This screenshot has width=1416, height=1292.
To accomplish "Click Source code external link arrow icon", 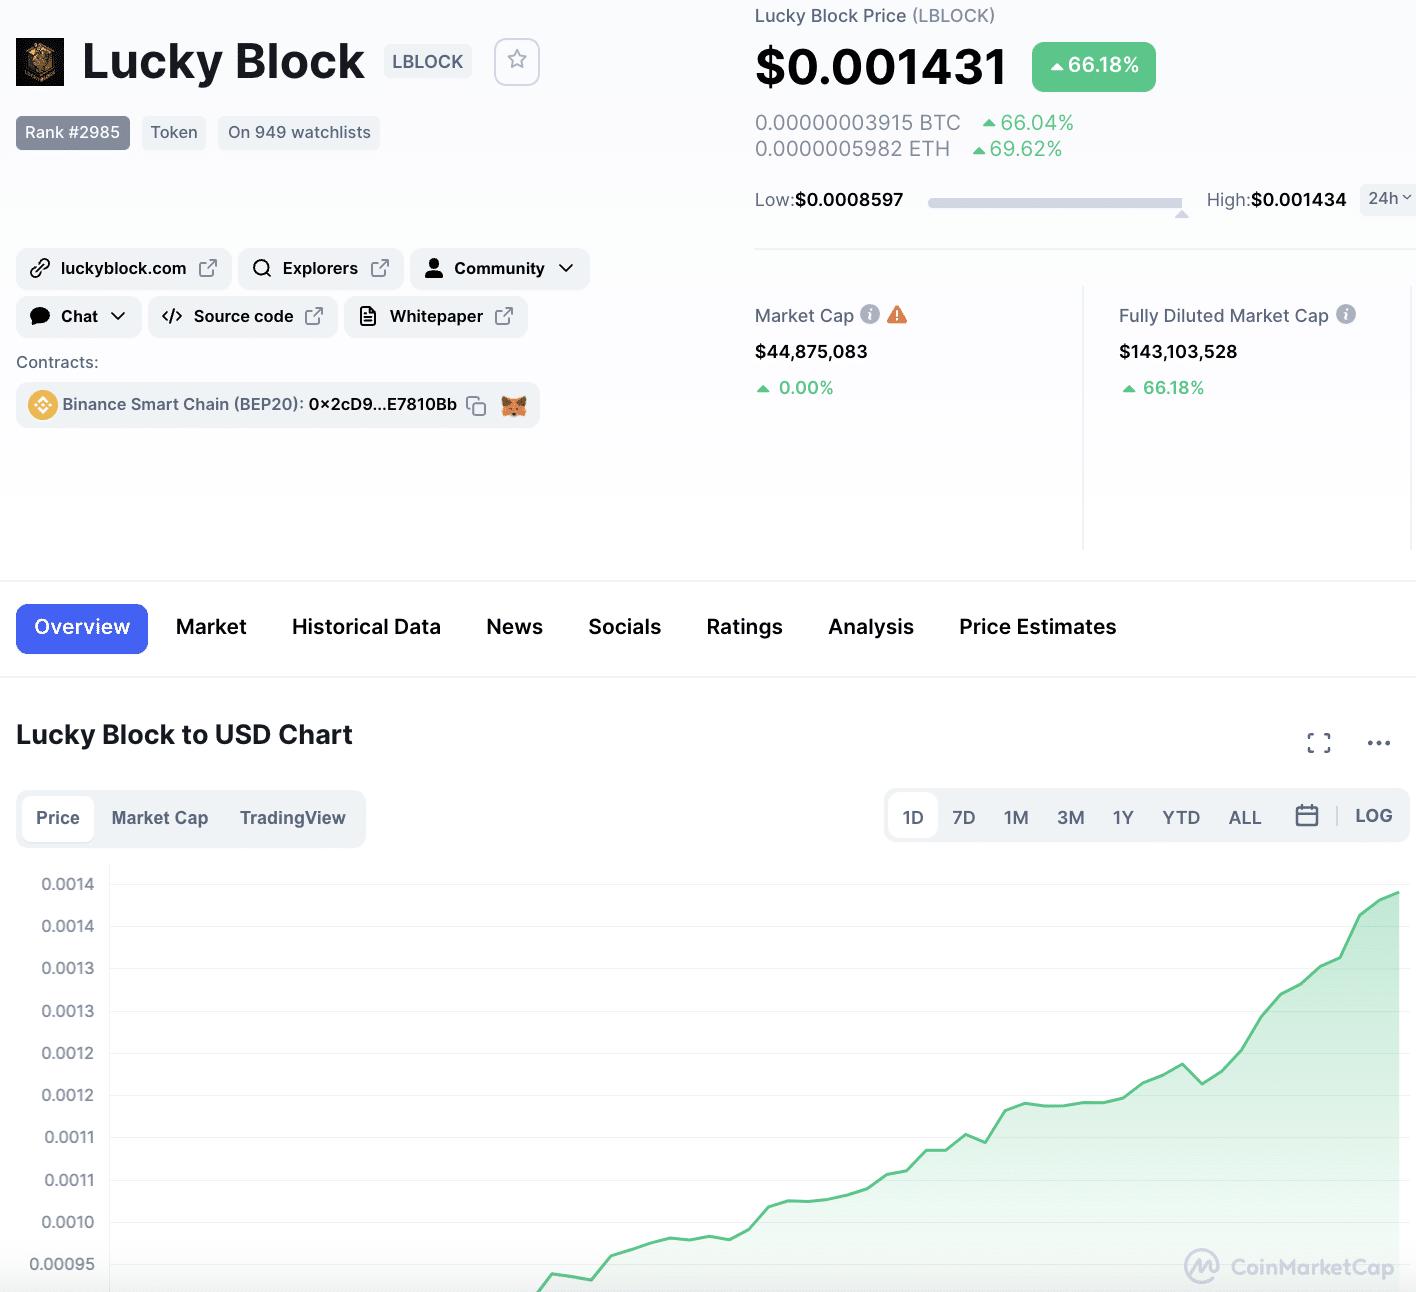I will coord(314,316).
